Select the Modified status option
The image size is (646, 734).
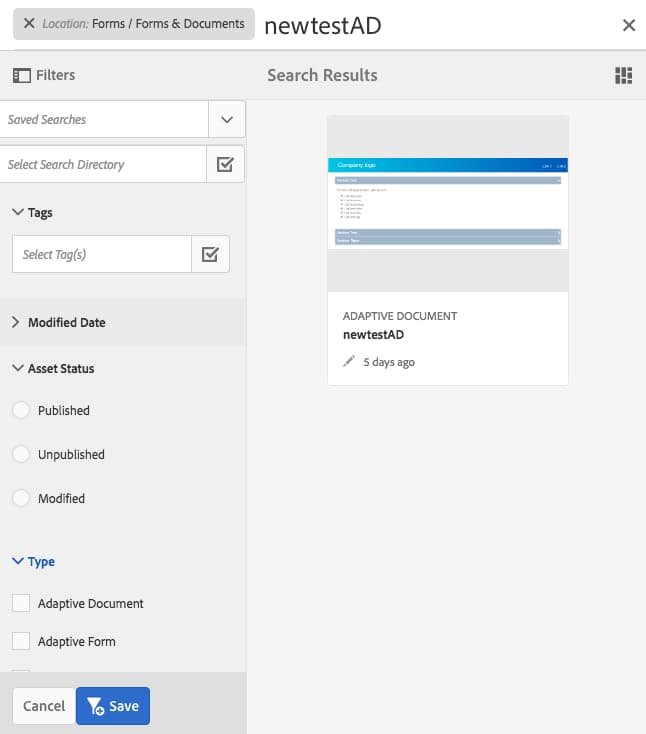click(21, 498)
